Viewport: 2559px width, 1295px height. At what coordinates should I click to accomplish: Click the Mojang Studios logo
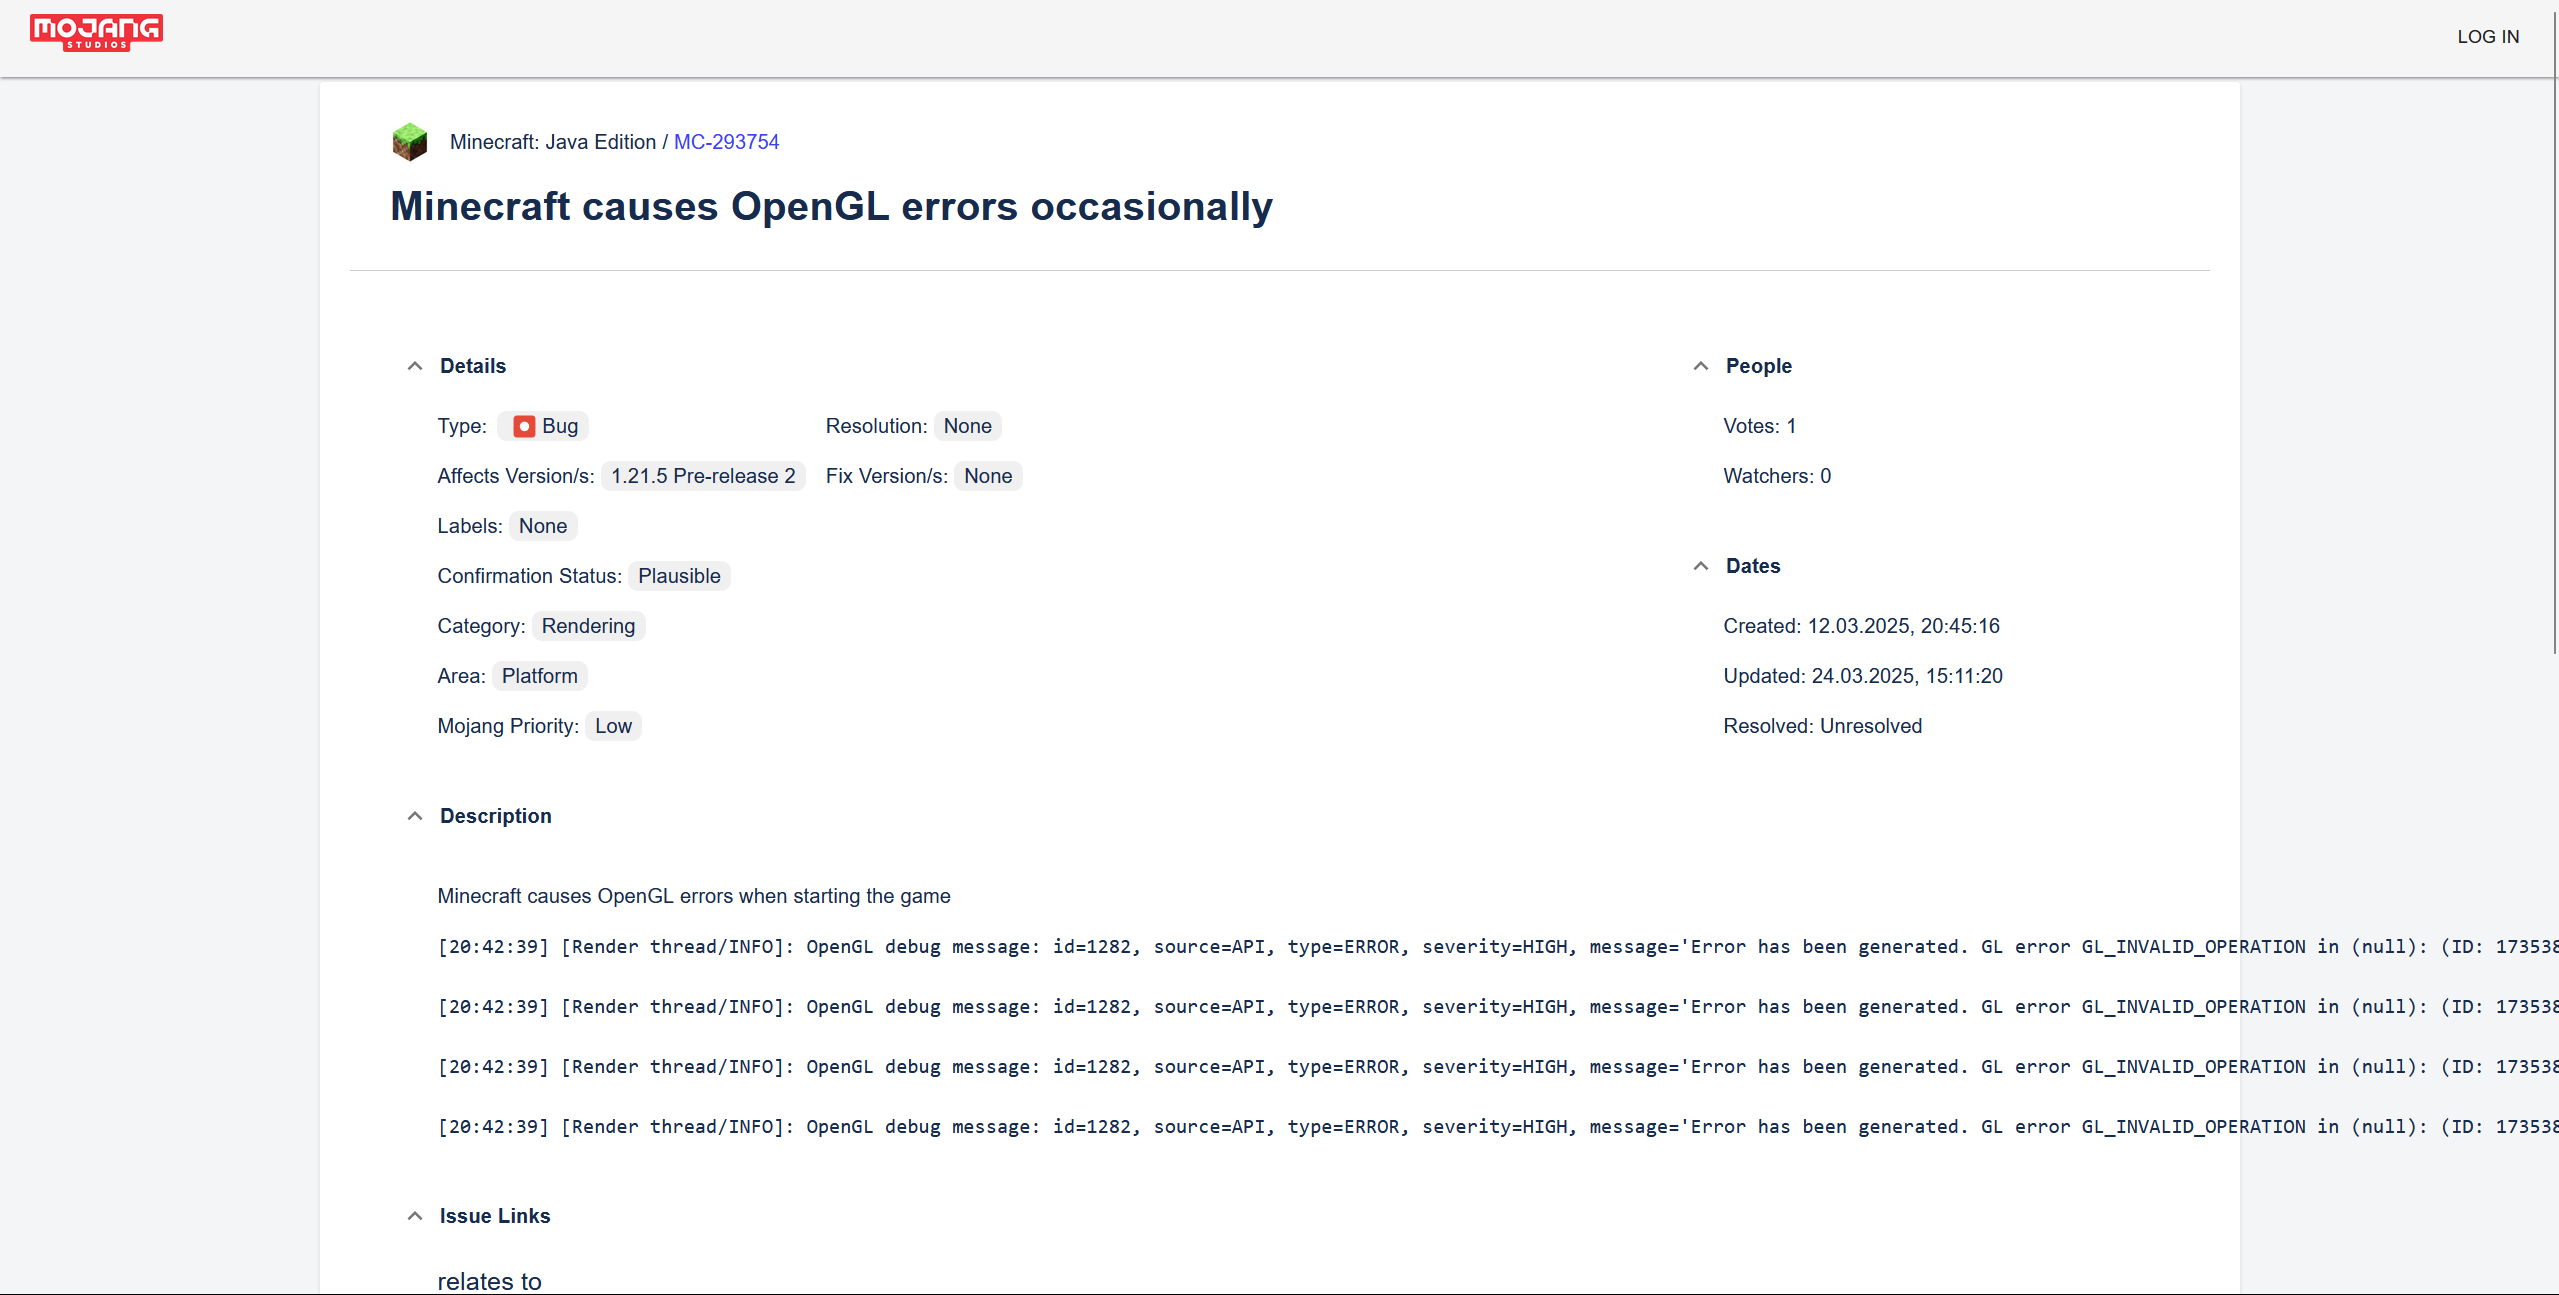(96, 32)
